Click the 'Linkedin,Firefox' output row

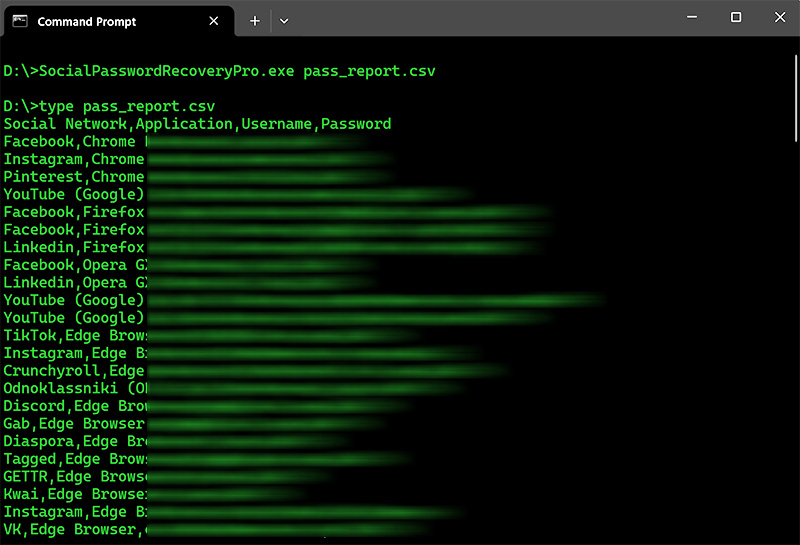273,247
